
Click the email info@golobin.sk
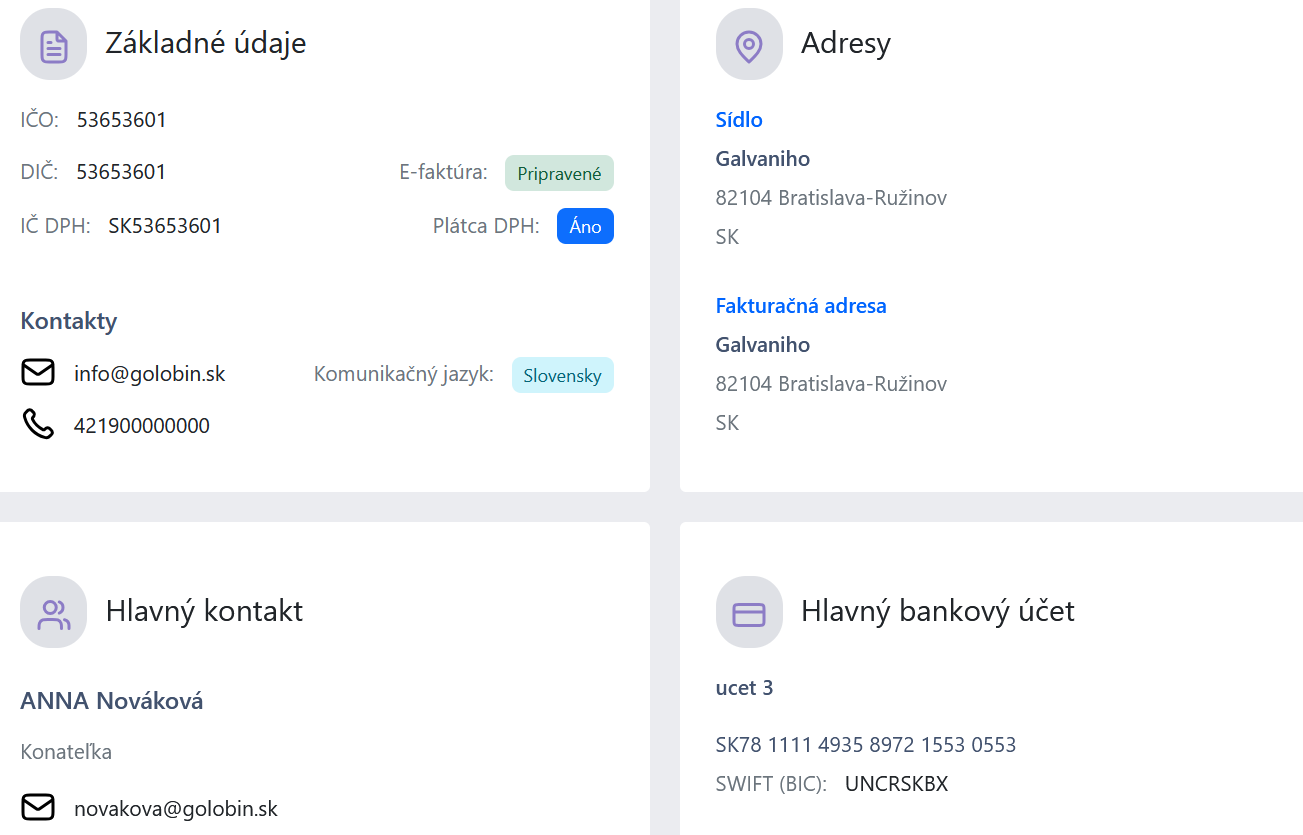point(150,374)
